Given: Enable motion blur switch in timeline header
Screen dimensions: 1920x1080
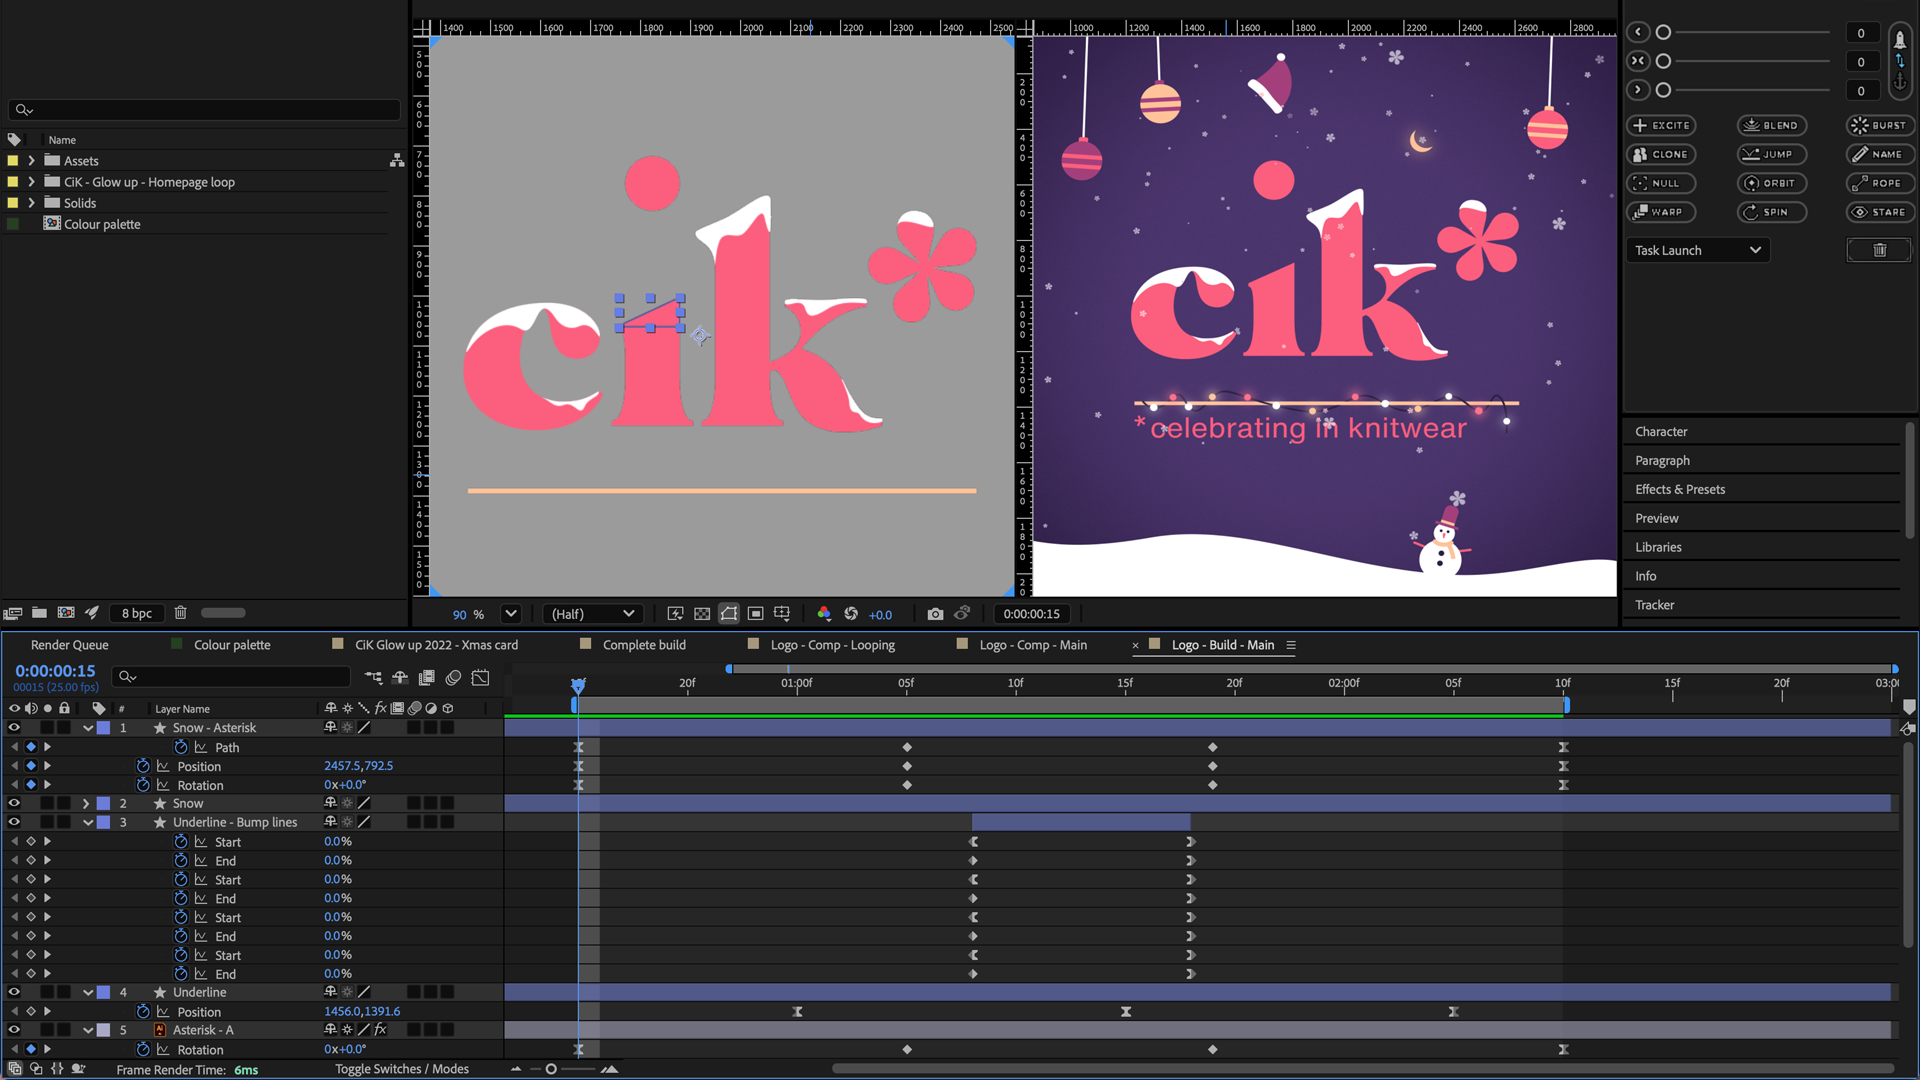Looking at the screenshot, I should click(453, 677).
